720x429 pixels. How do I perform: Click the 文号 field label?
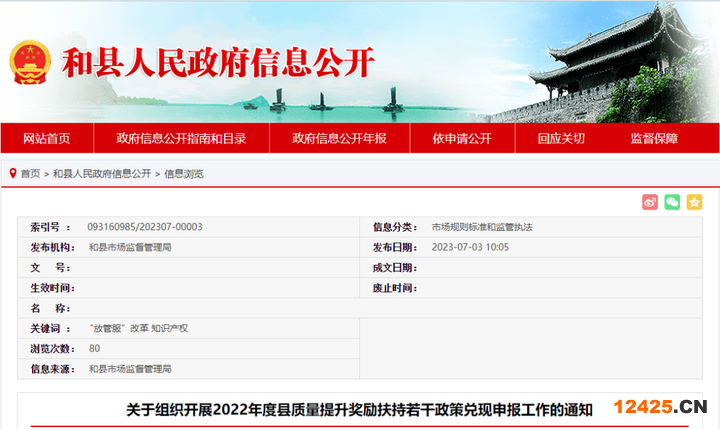51,267
